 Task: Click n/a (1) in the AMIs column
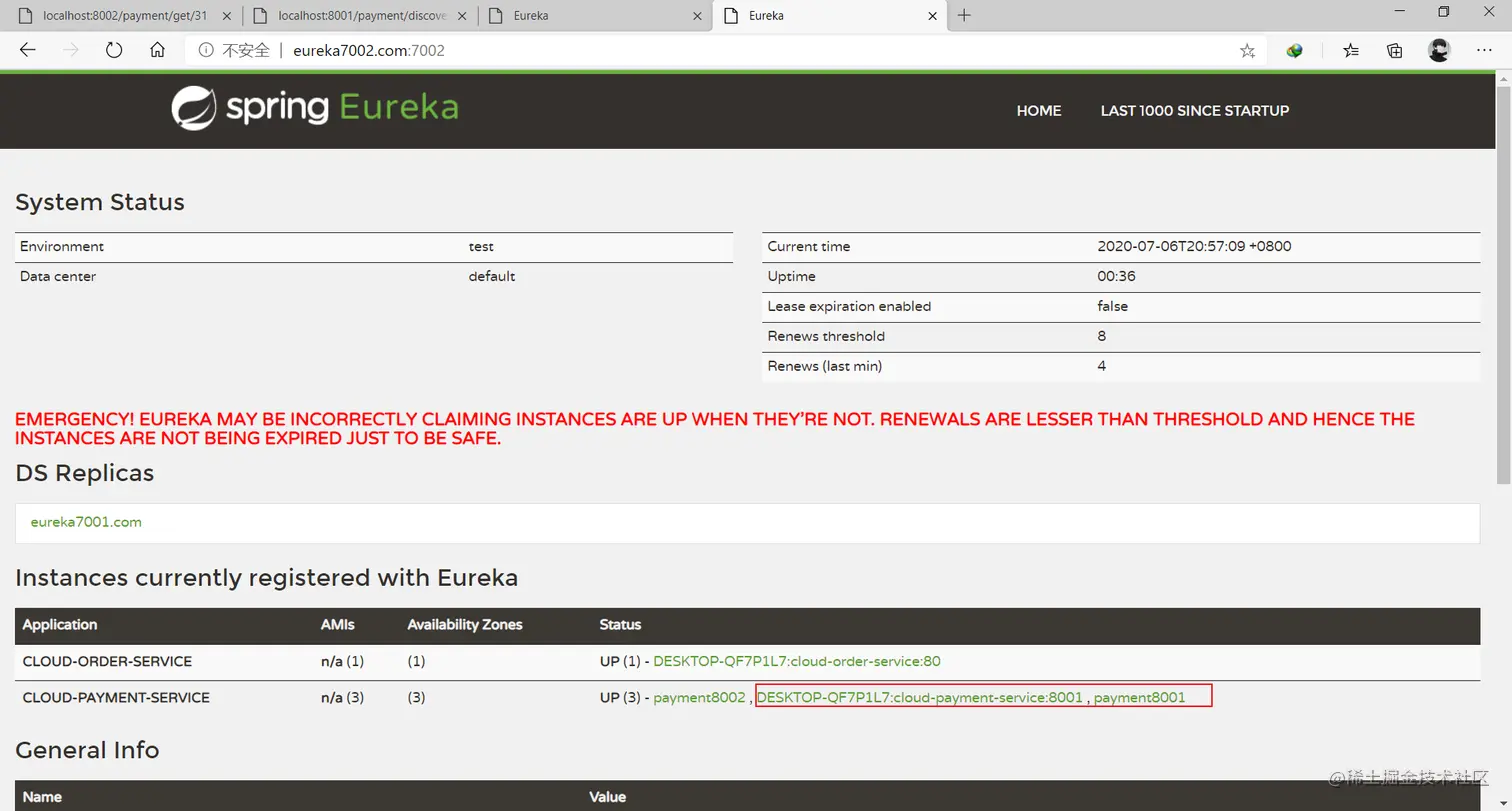point(342,661)
